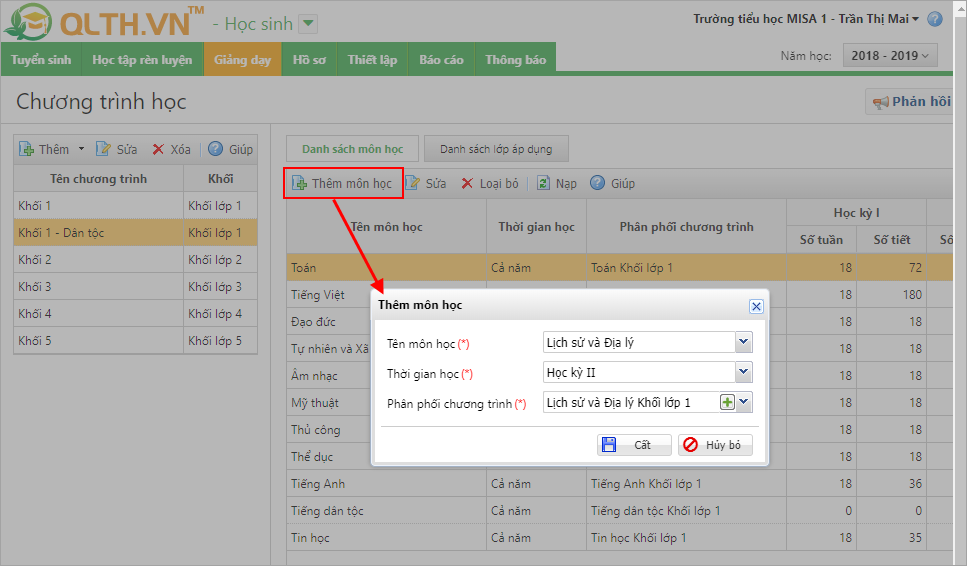Click the Xóa red X delete icon in left panel
This screenshot has width=967, height=566.
coord(158,149)
